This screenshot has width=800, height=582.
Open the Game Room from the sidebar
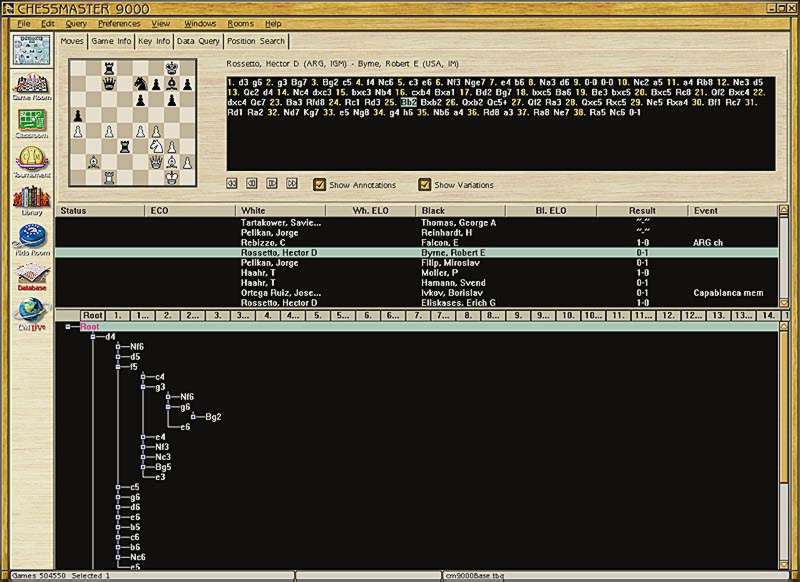32,86
